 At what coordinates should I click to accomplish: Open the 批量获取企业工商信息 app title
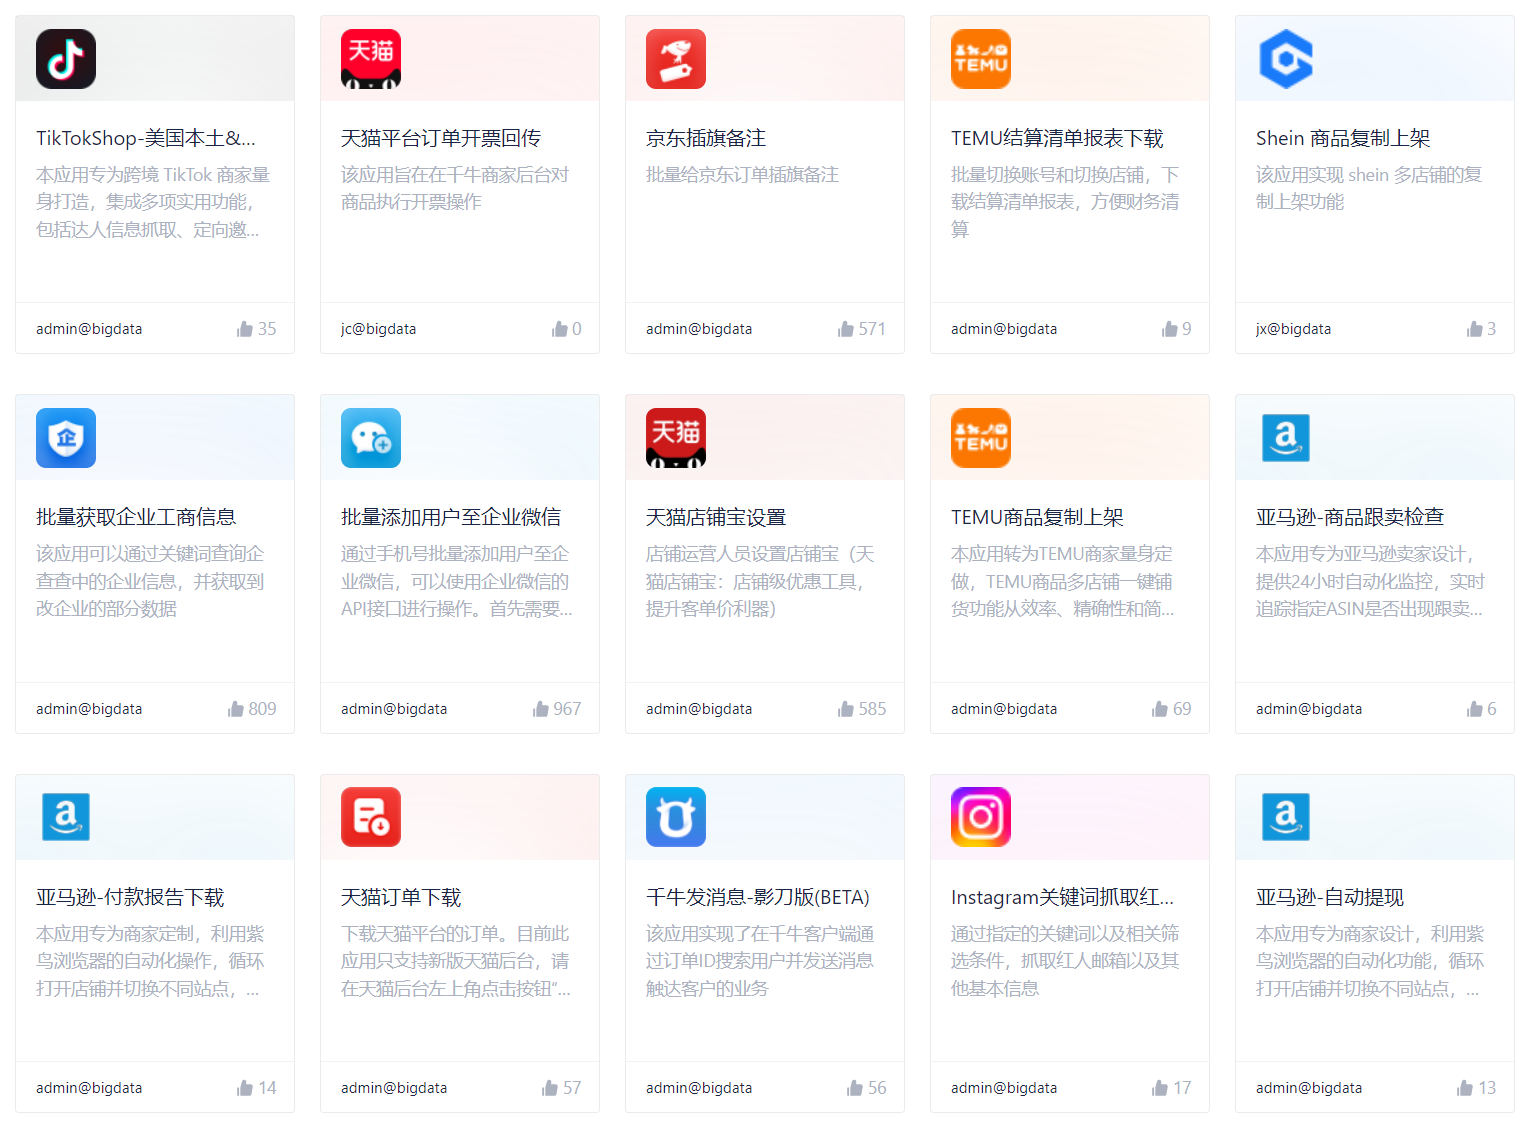point(136,517)
